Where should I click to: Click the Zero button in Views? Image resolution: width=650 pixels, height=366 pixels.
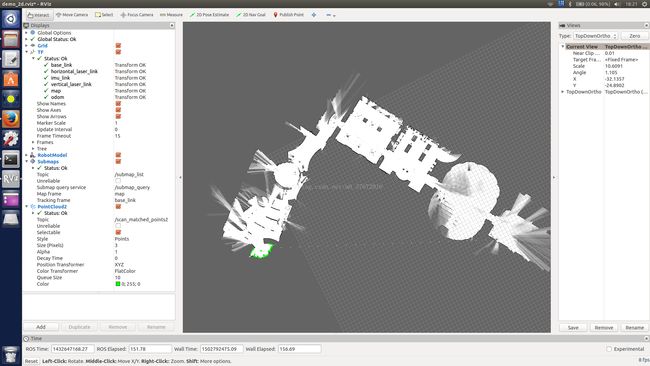pos(635,36)
